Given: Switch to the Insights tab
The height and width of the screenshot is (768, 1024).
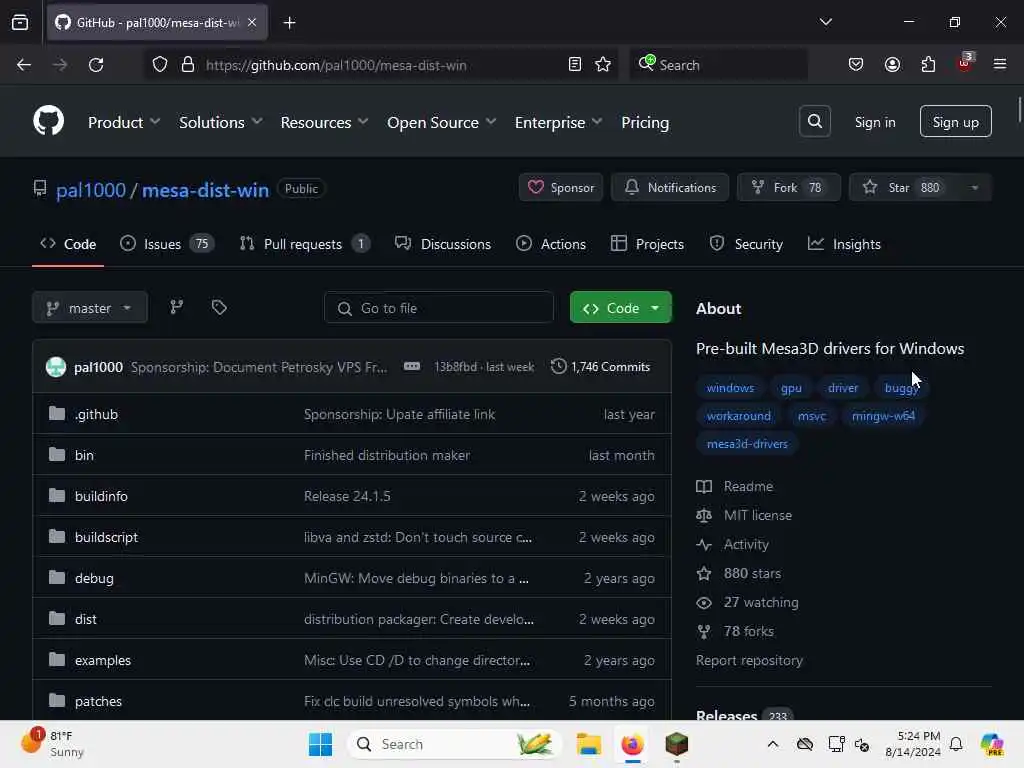Looking at the screenshot, I should [844, 244].
